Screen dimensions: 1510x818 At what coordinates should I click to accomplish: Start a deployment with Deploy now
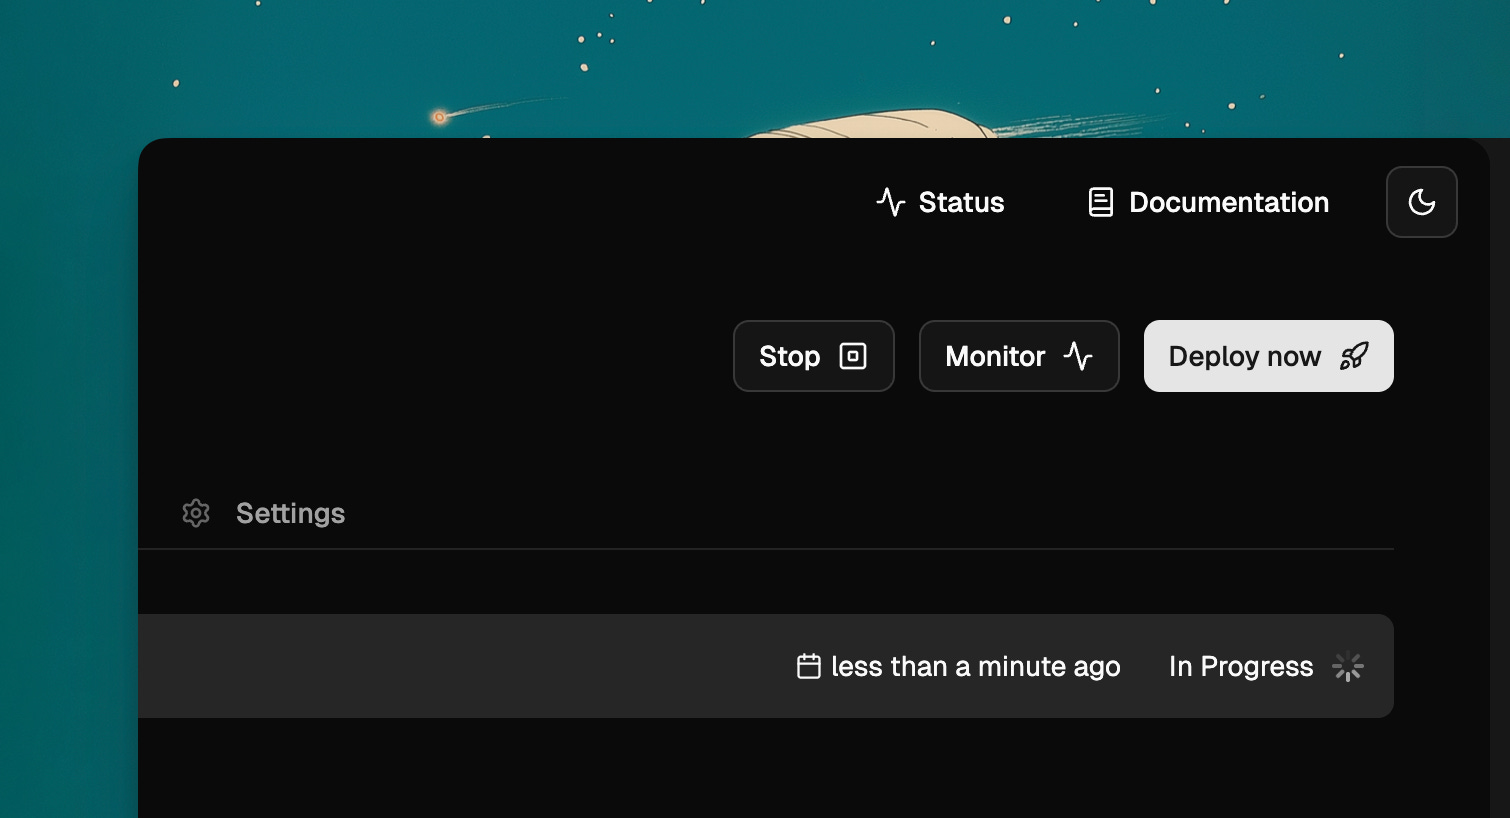(1268, 356)
